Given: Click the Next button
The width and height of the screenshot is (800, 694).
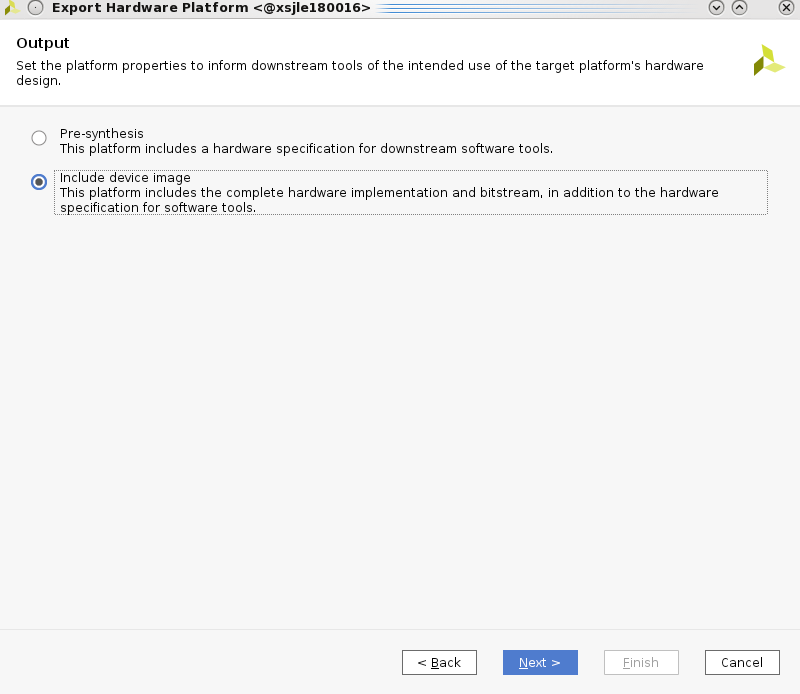Looking at the screenshot, I should pos(540,662).
